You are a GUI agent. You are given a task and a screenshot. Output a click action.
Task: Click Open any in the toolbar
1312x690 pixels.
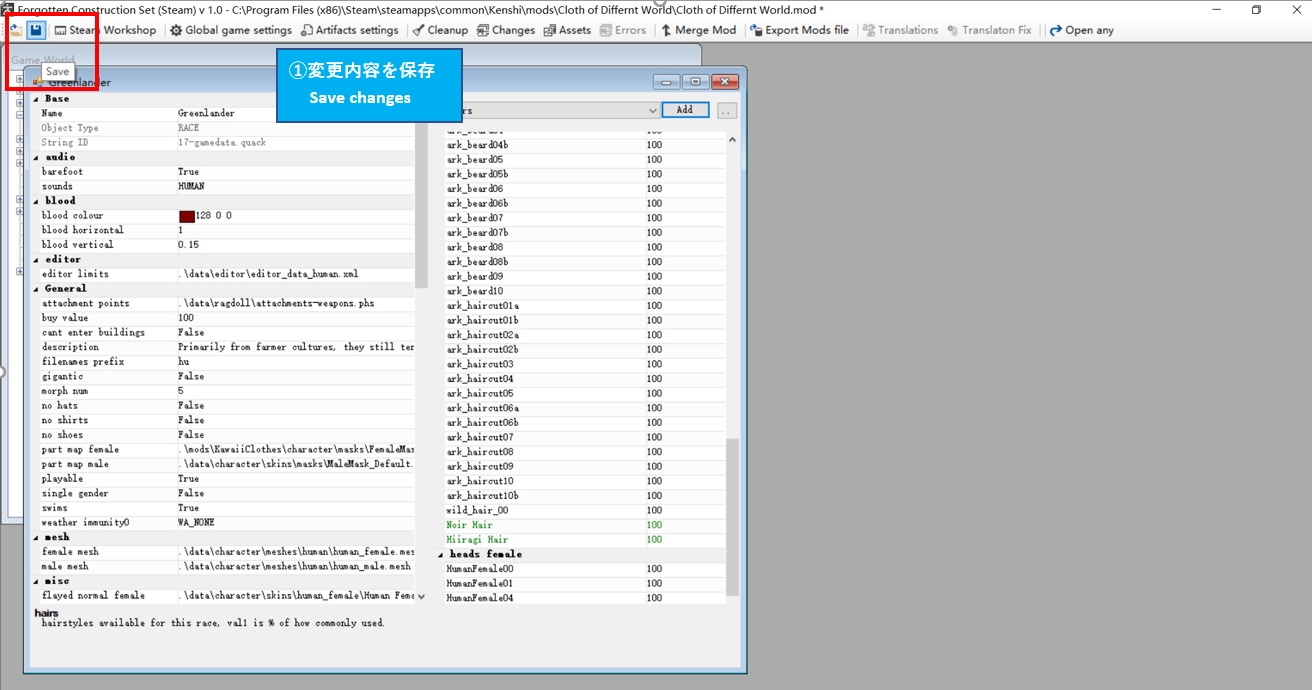pyautogui.click(x=1082, y=30)
